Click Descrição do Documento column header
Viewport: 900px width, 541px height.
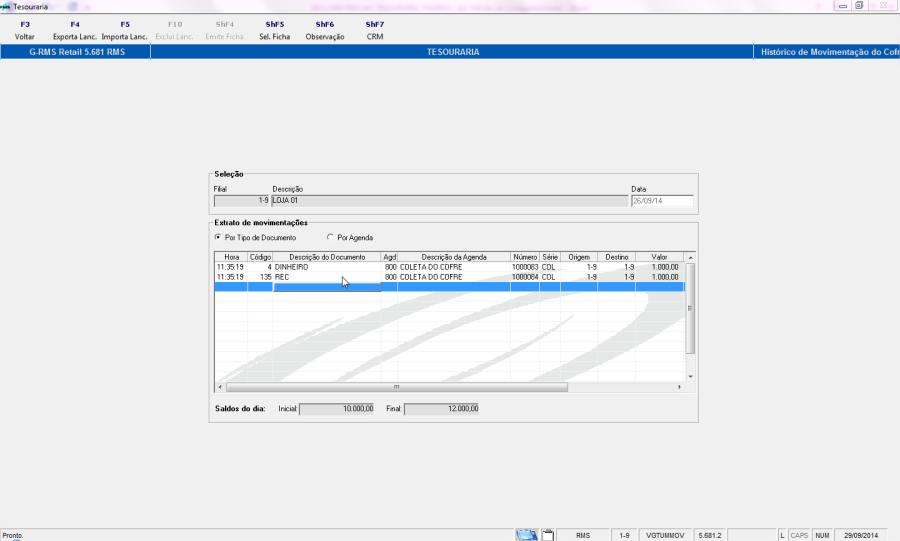(x=327, y=257)
